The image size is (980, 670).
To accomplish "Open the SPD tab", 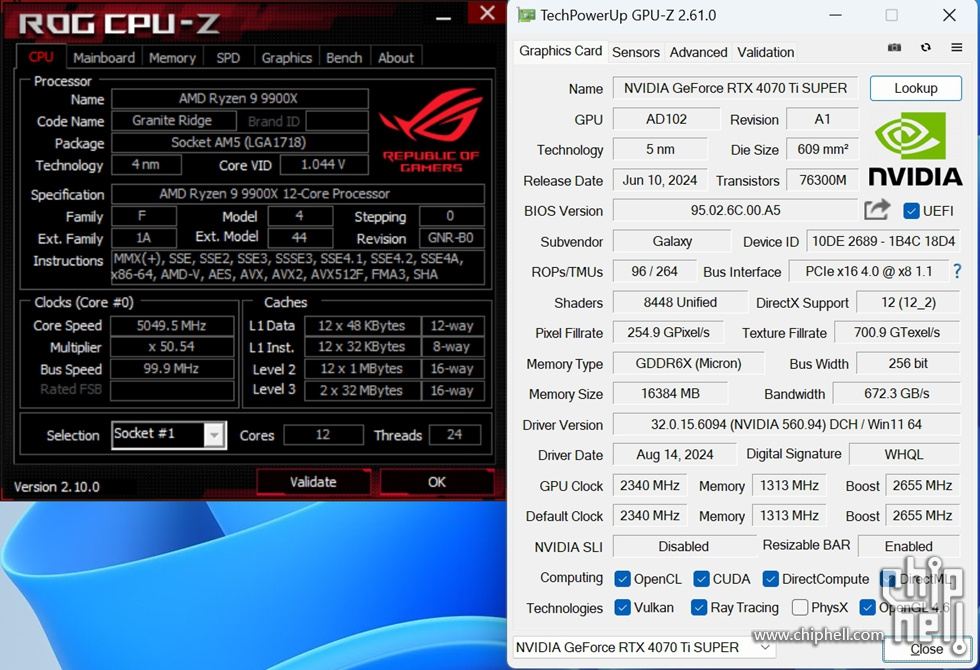I will [x=228, y=58].
